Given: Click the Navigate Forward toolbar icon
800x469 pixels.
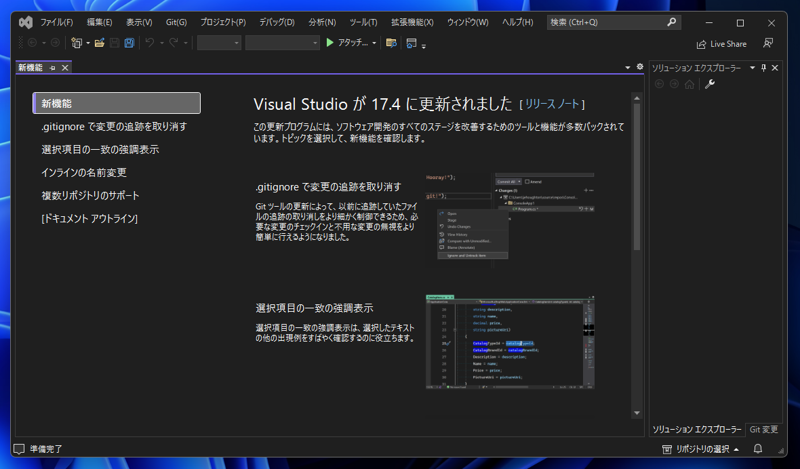Looking at the screenshot, I should 55,43.
